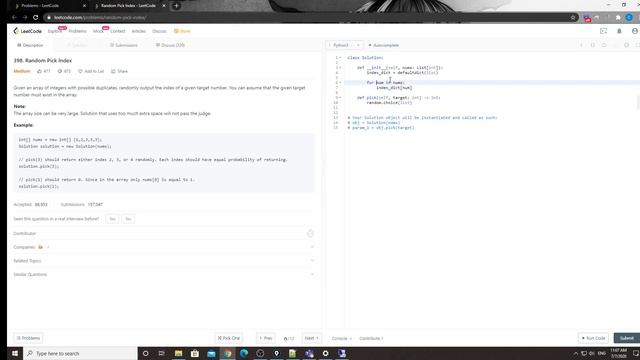Viewport: 640px width, 360px height.
Task: Click the Submit button
Action: point(627,338)
